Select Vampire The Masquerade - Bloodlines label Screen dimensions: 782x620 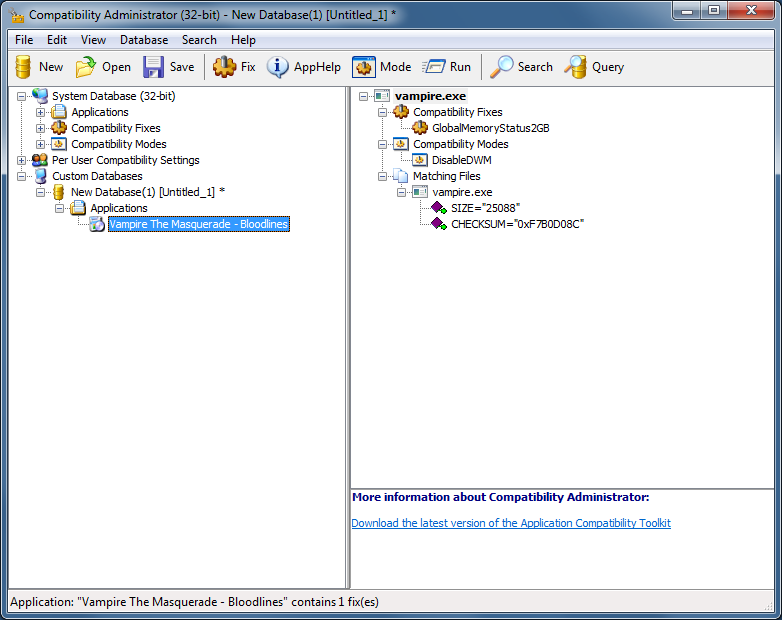(198, 224)
